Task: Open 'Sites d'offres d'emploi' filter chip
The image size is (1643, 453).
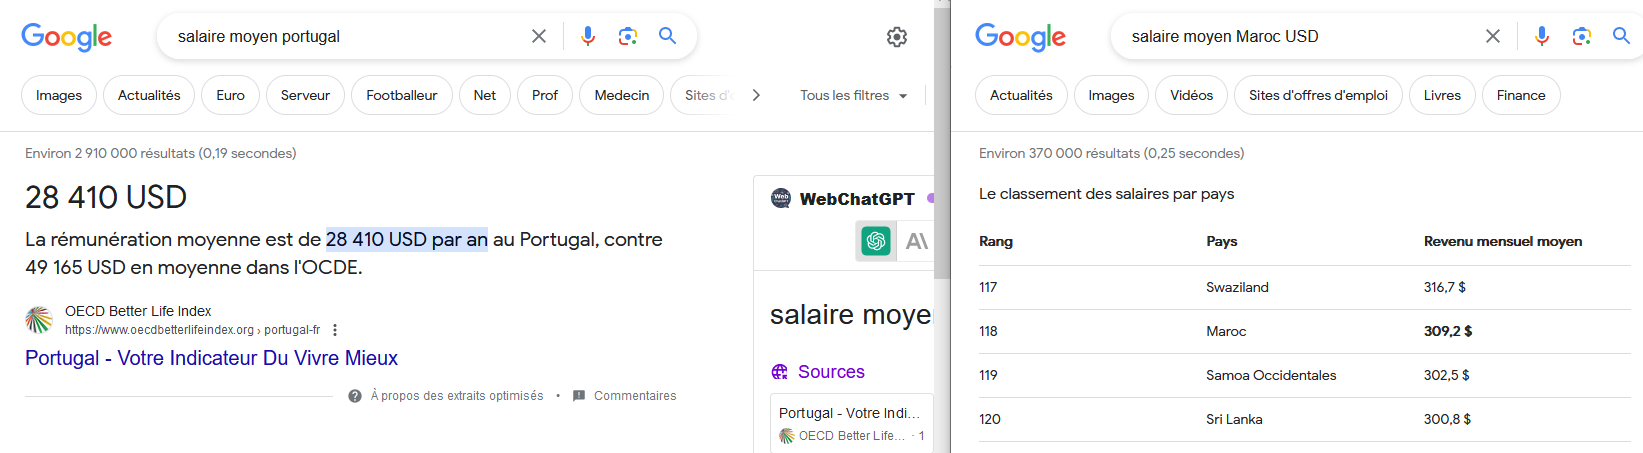Action: (x=1318, y=95)
